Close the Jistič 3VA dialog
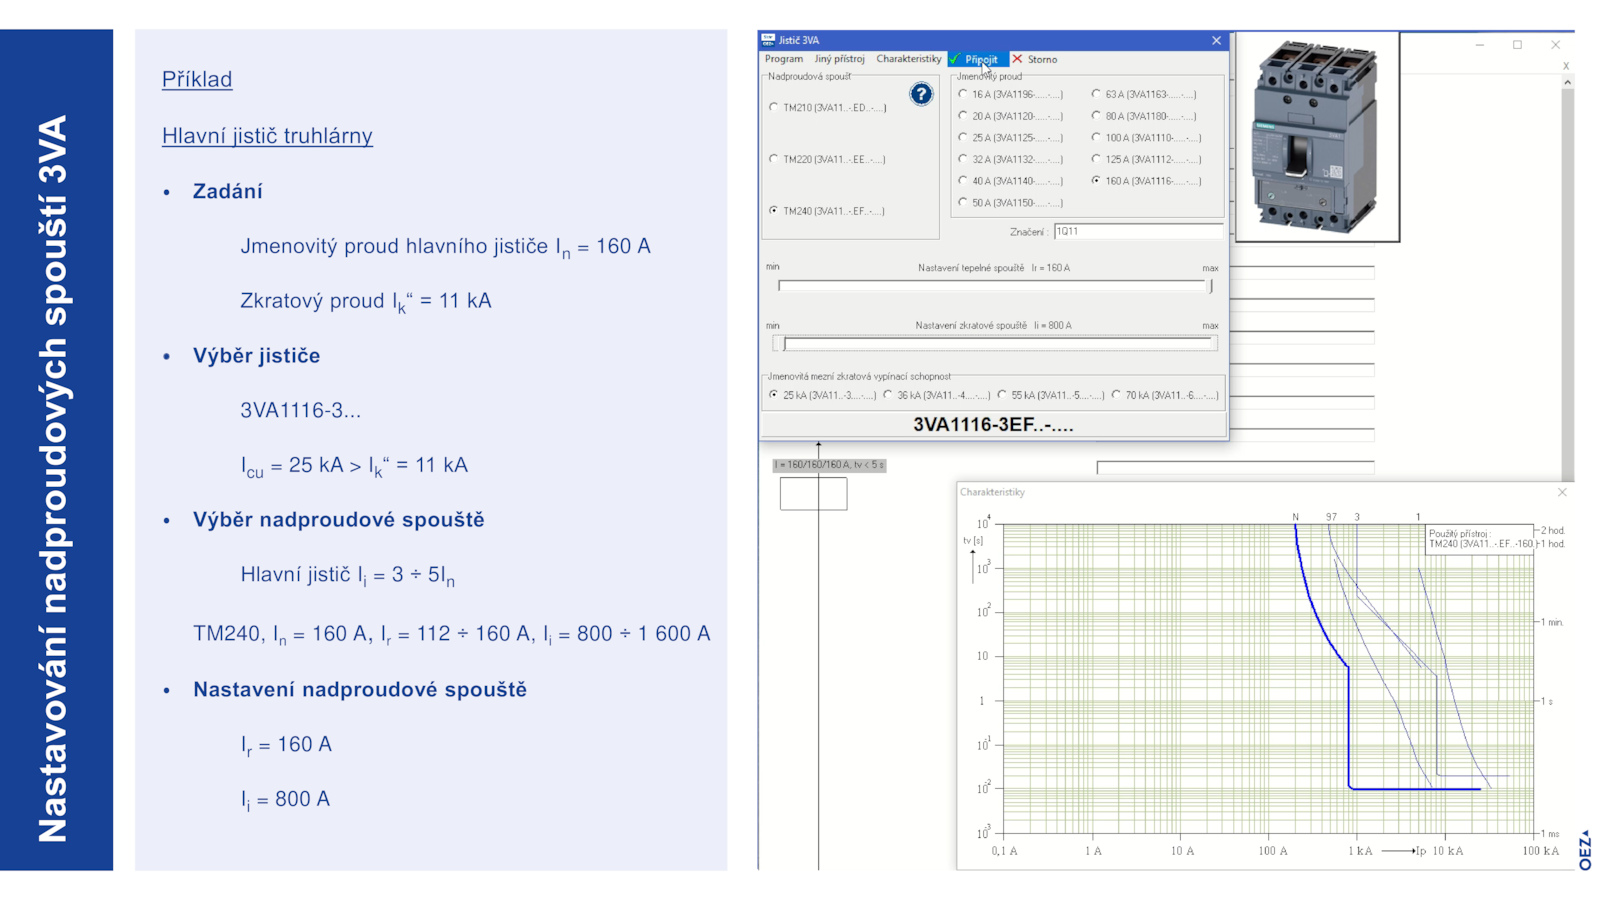Screen dimensions: 1600x900 click(1216, 40)
